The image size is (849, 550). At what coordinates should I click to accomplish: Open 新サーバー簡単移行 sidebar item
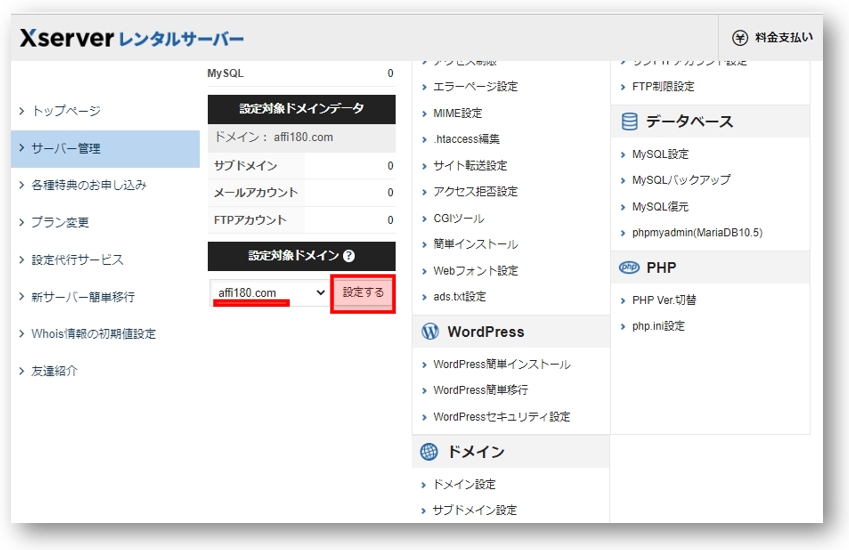pyautogui.click(x=83, y=297)
